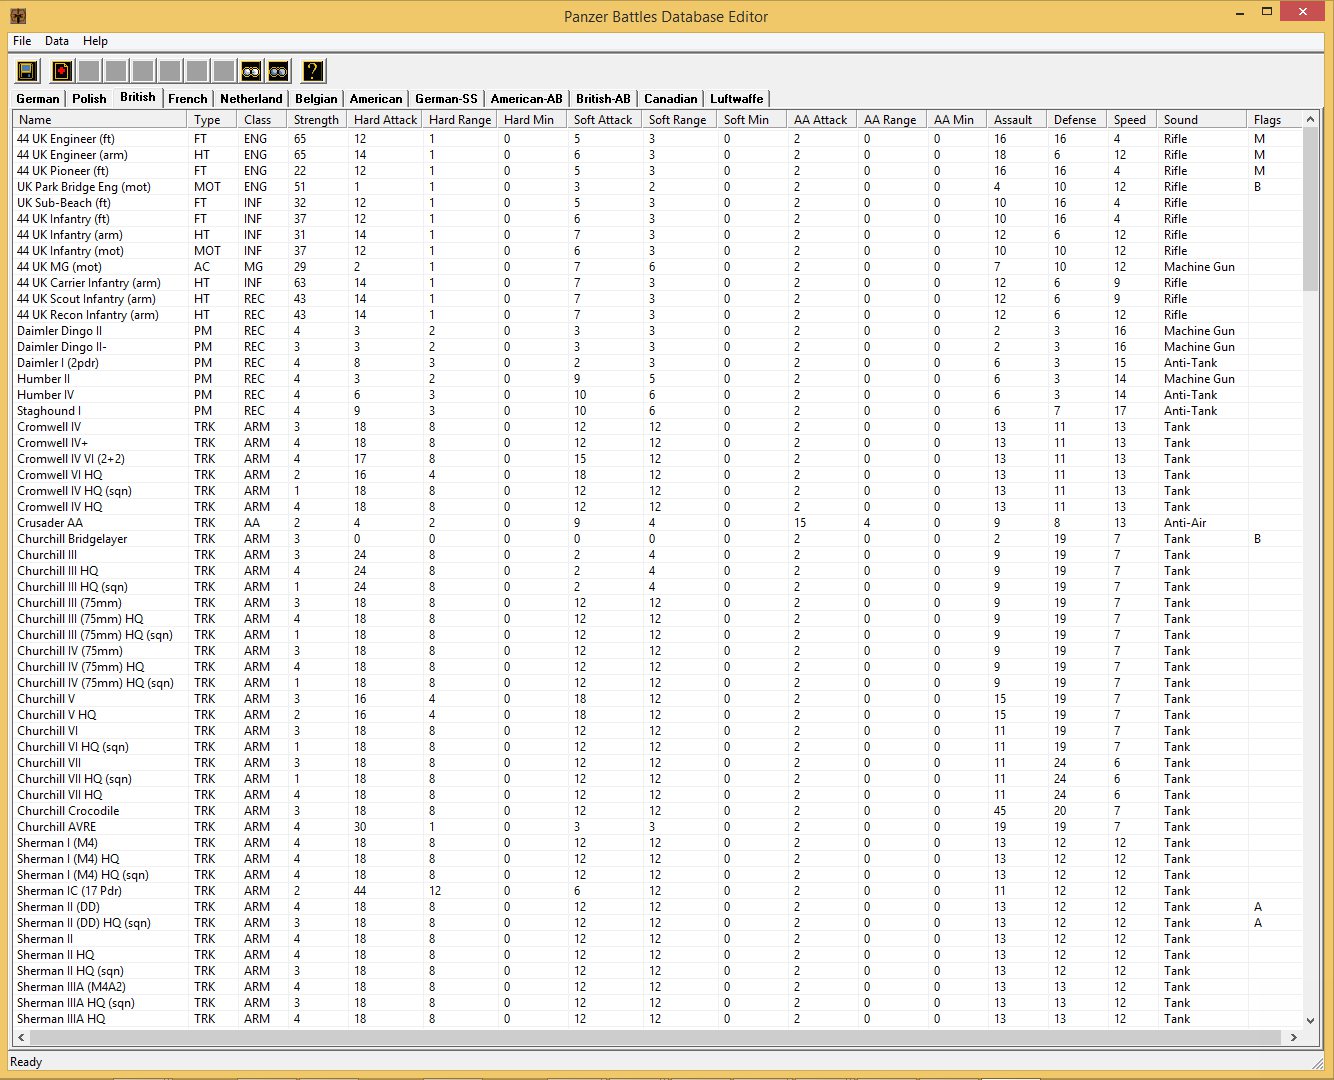
Task: Sort by the Name column header
Action: pyautogui.click(x=100, y=120)
